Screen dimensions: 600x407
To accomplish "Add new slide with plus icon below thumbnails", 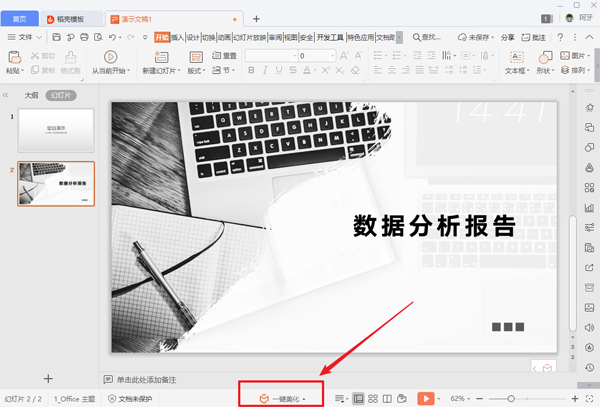I will coord(48,378).
